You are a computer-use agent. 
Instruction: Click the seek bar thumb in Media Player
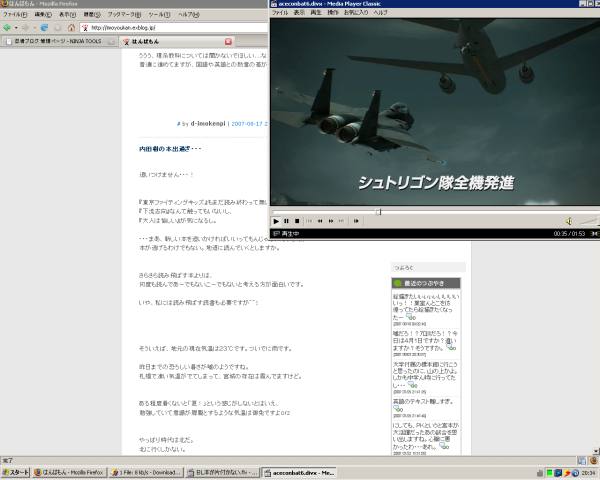[378, 212]
